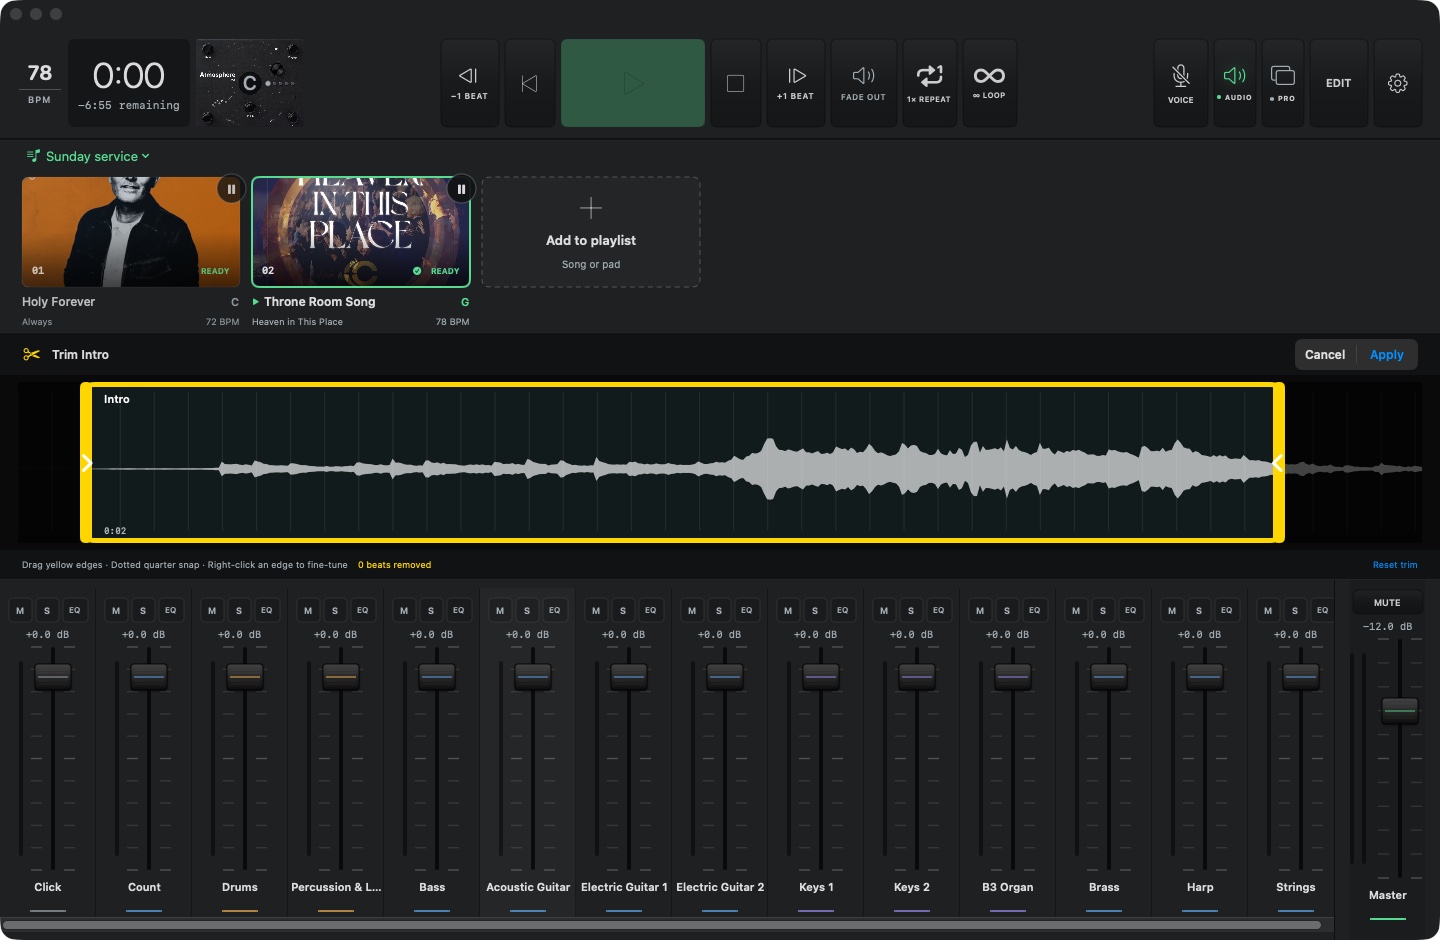Open the Atmosphere pad key C thumbnail
The width and height of the screenshot is (1440, 940).
tap(250, 83)
